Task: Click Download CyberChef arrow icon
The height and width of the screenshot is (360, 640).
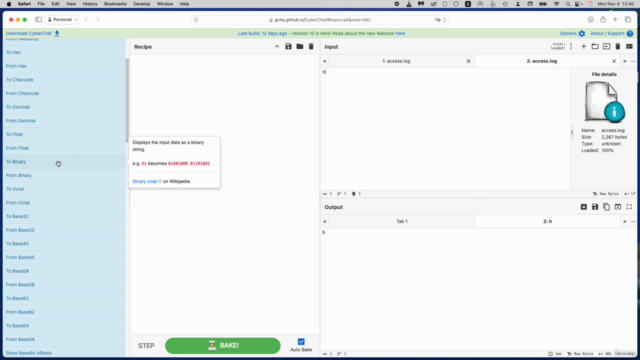Action: point(57,33)
